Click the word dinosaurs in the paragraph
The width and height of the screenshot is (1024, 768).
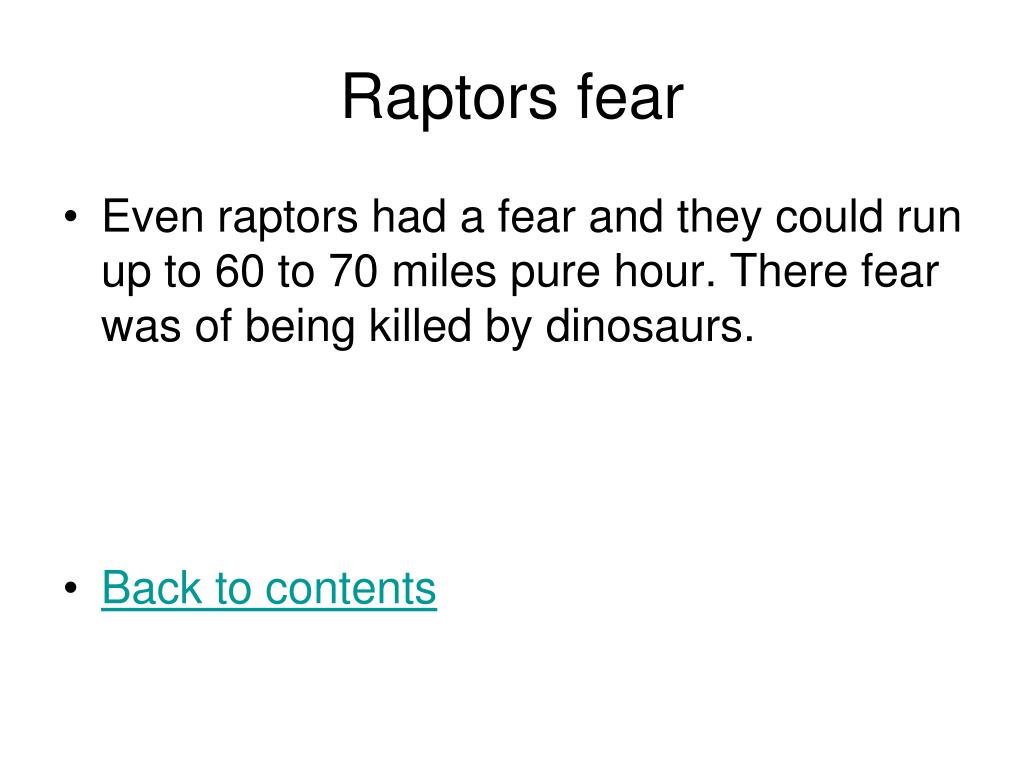[650, 325]
